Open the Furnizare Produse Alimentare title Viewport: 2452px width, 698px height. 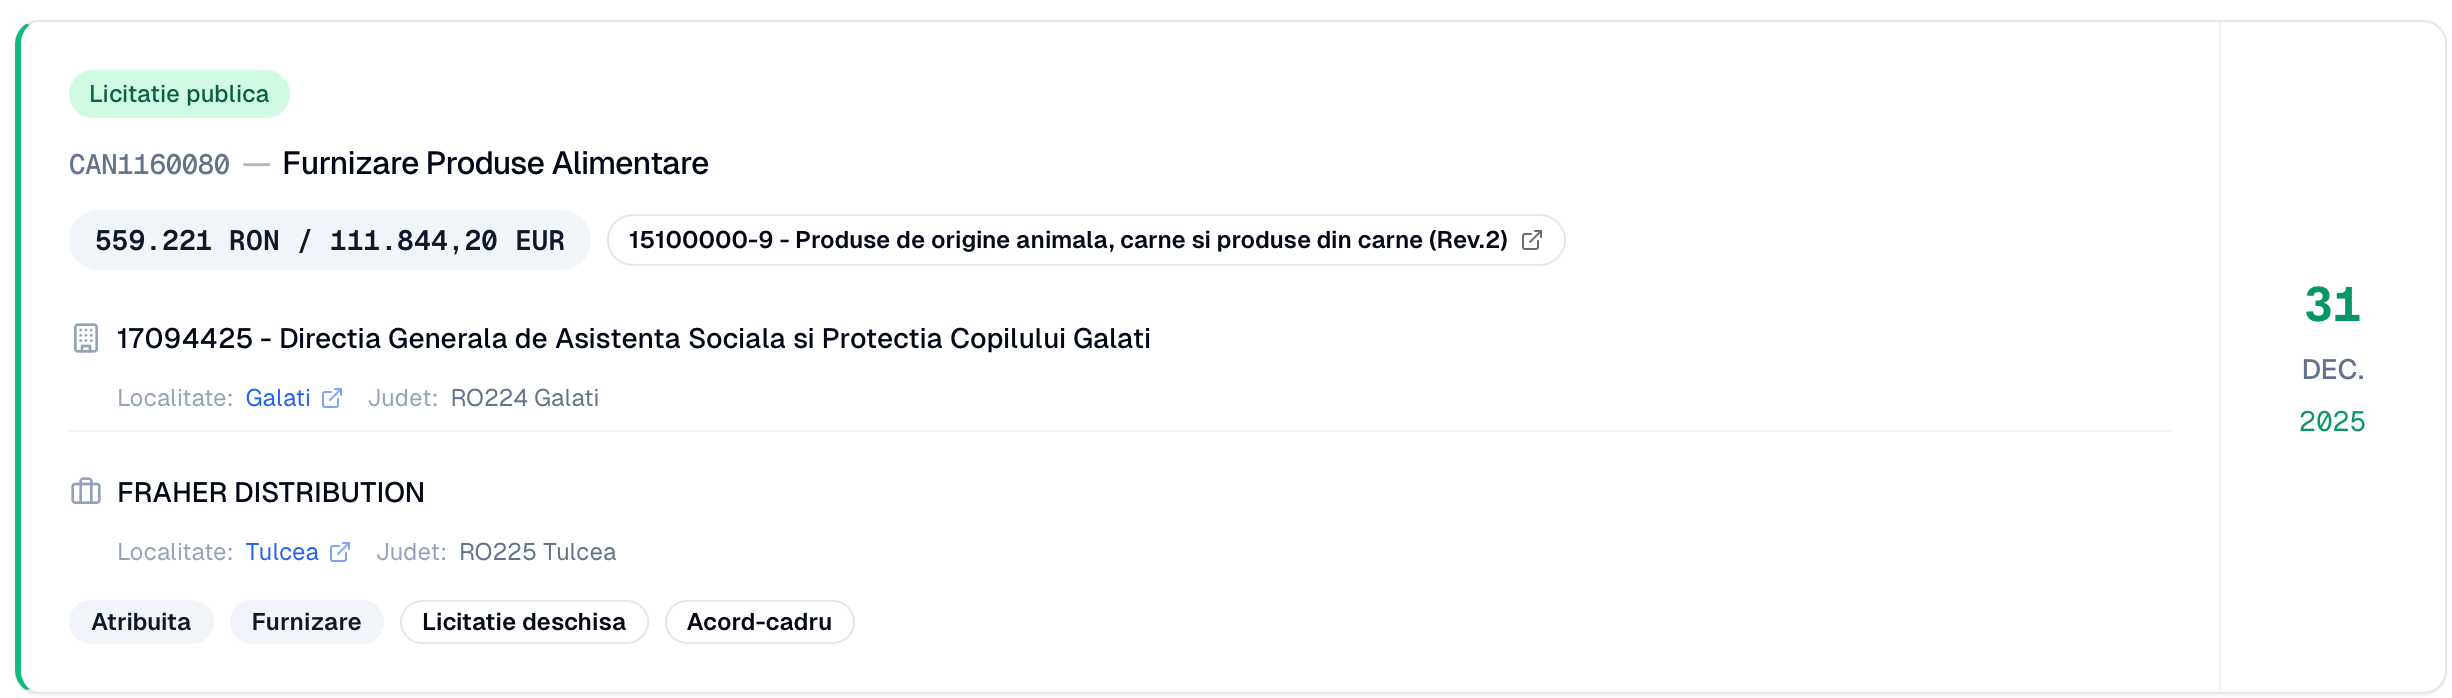coord(495,163)
